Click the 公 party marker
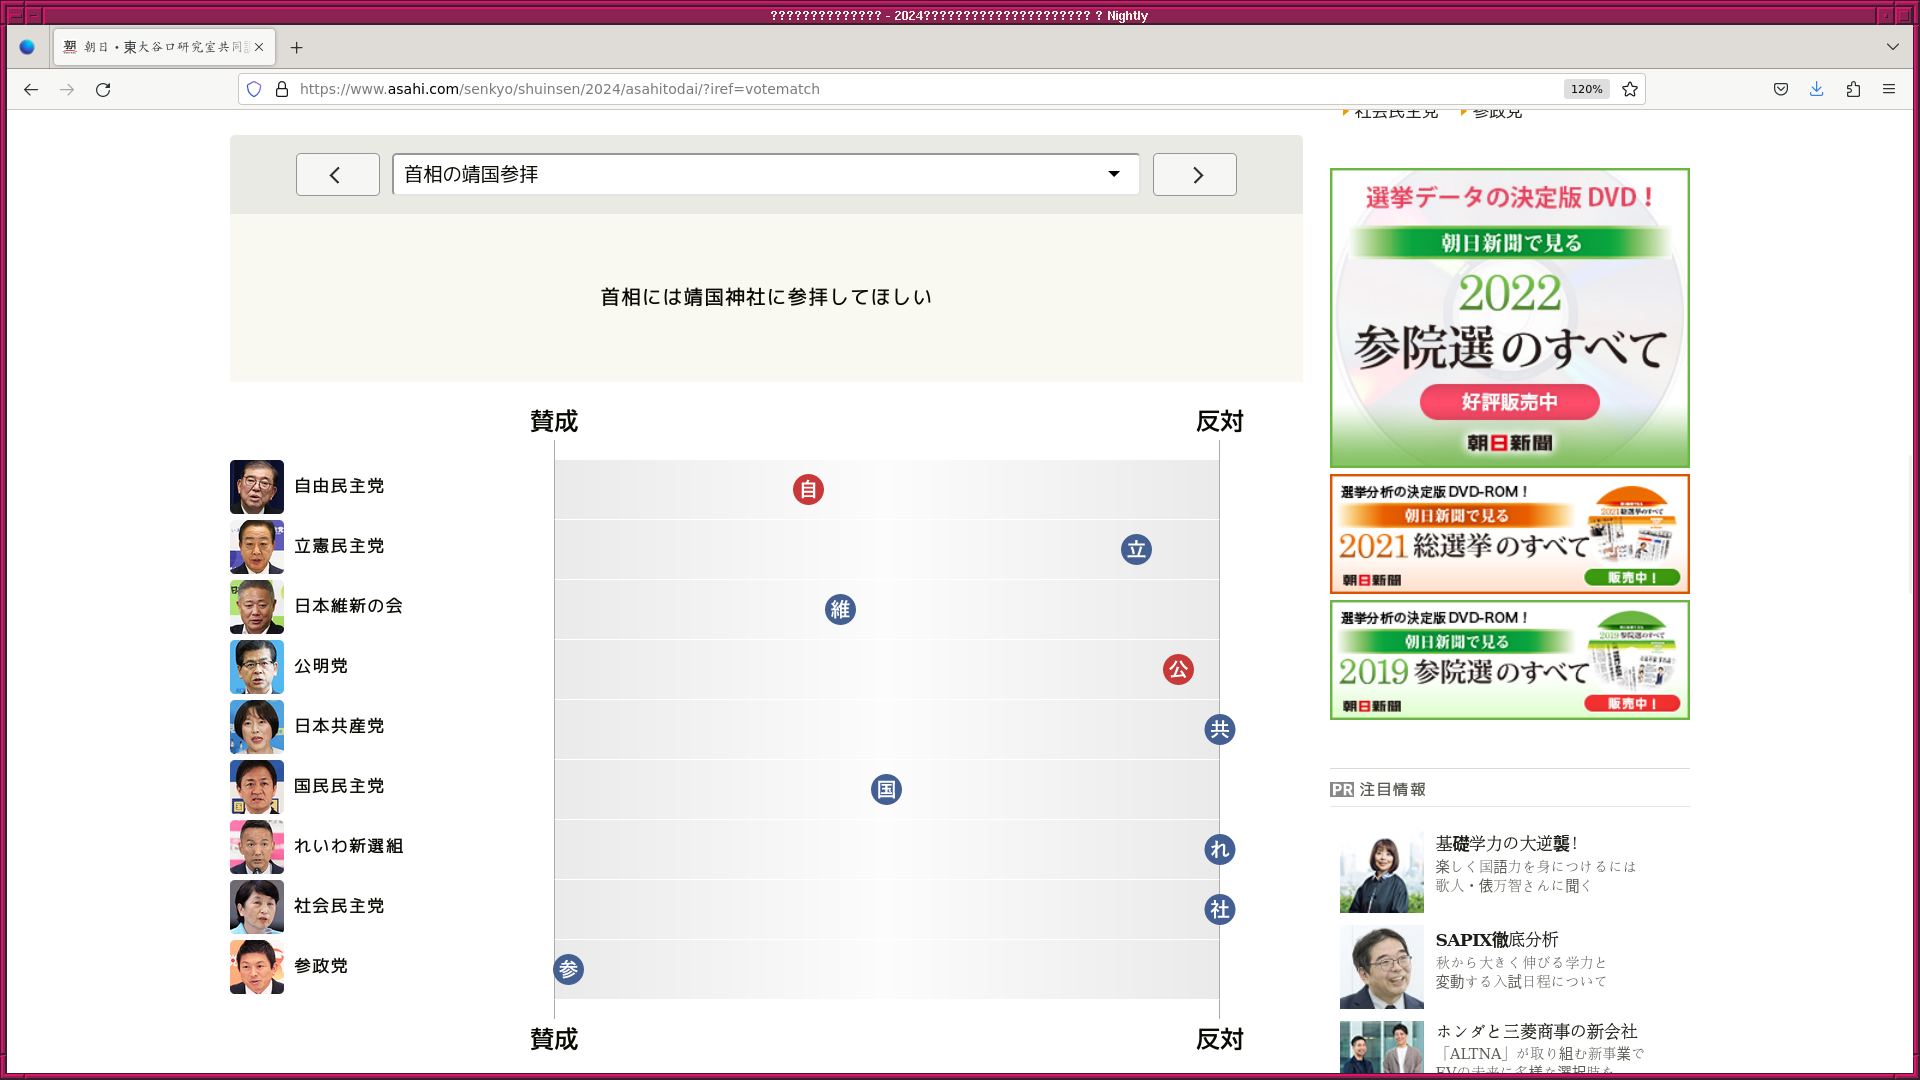This screenshot has width=1920, height=1080. (x=1178, y=670)
